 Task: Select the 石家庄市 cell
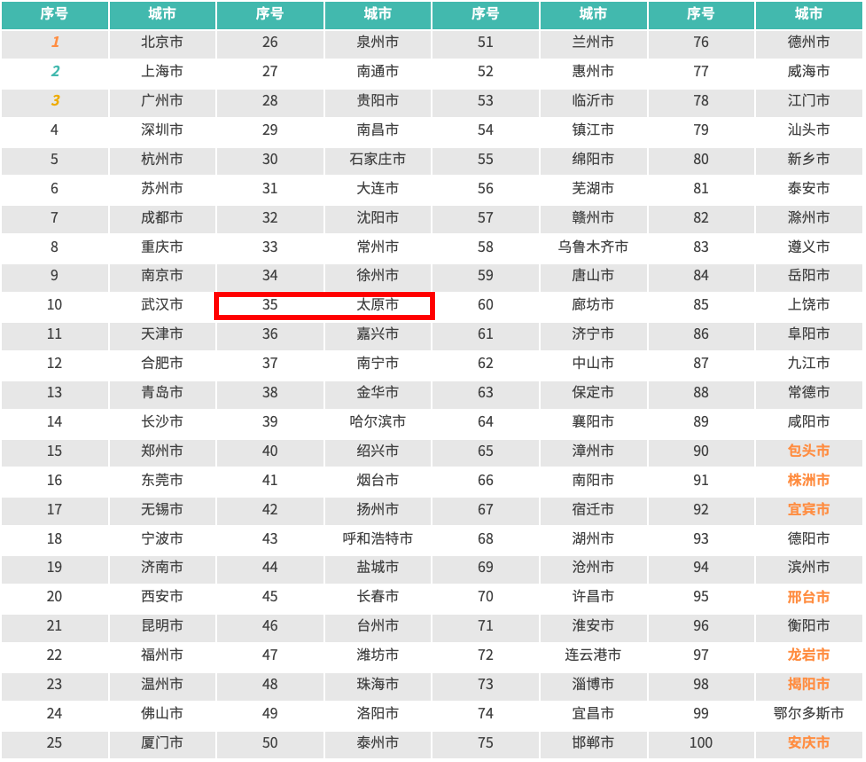[377, 159]
